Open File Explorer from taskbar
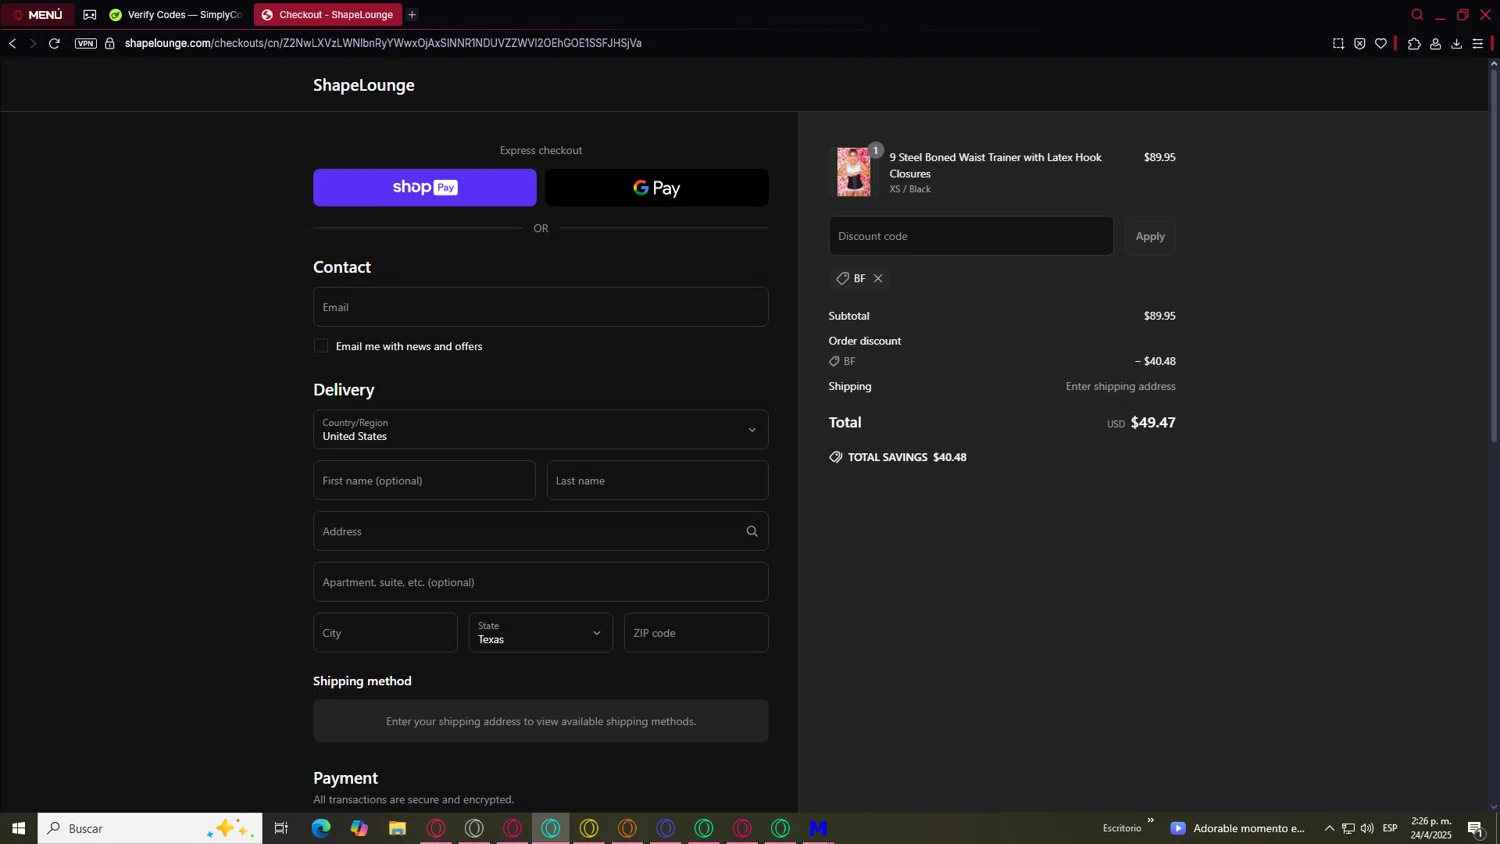The width and height of the screenshot is (1500, 844). tap(398, 828)
